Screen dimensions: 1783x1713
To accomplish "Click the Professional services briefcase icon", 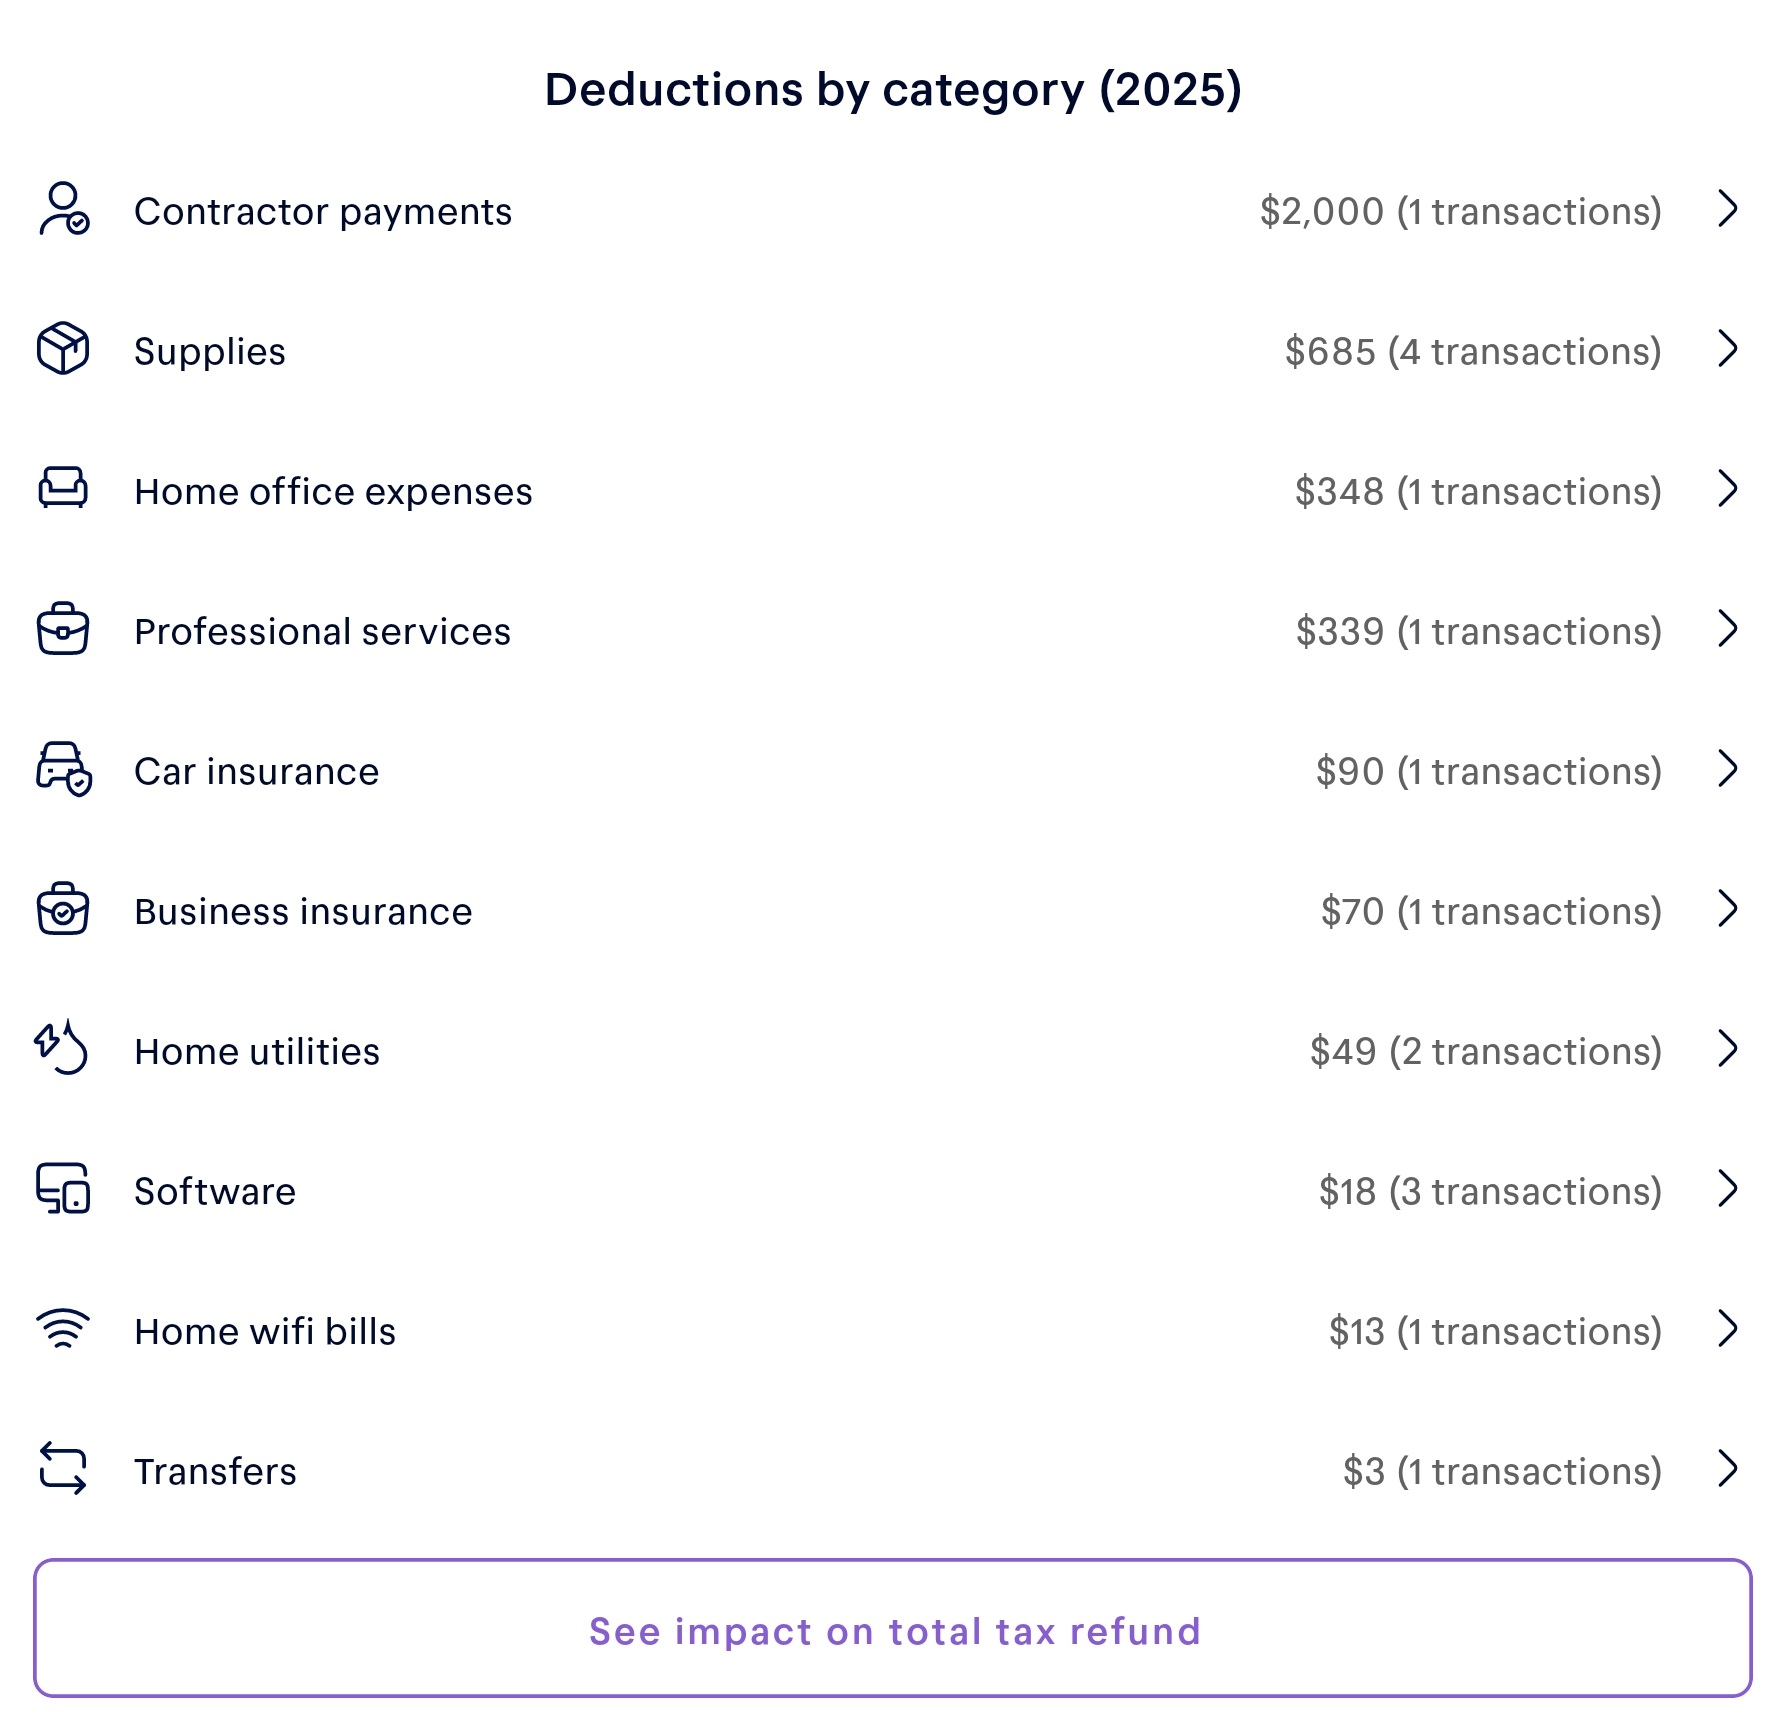I will coord(63,629).
